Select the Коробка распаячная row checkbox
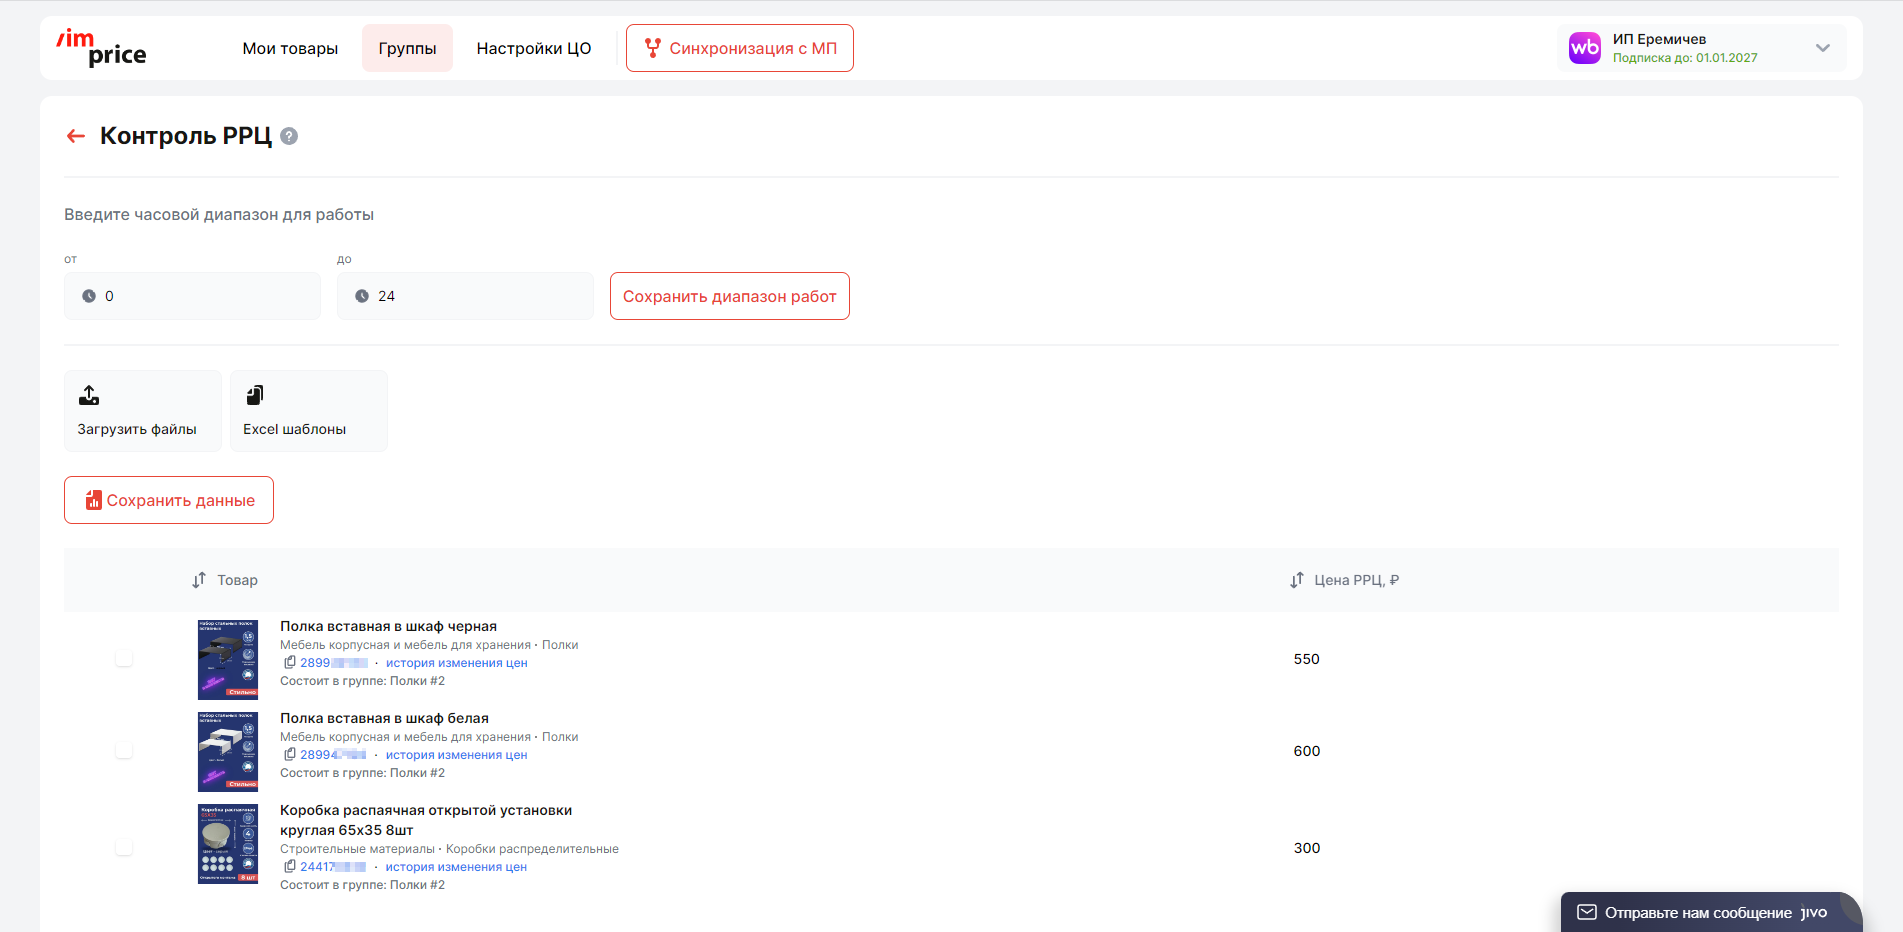 point(124,847)
